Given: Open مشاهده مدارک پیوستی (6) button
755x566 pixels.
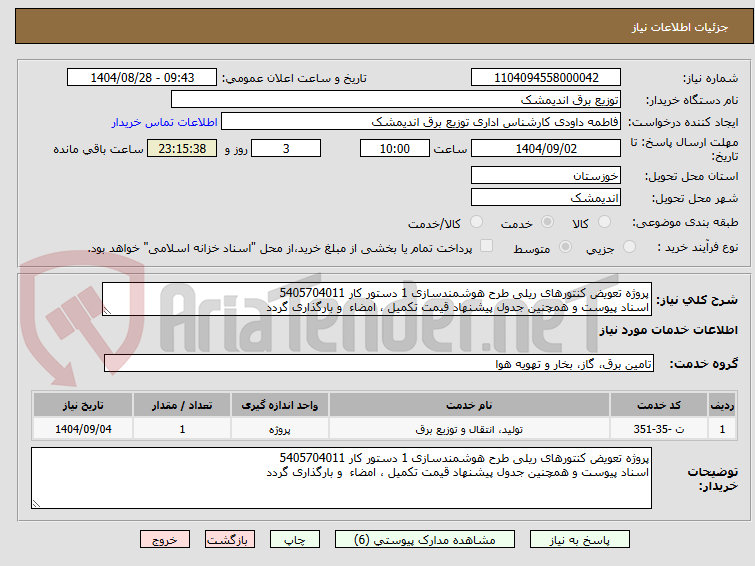Looking at the screenshot, I should (425, 540).
